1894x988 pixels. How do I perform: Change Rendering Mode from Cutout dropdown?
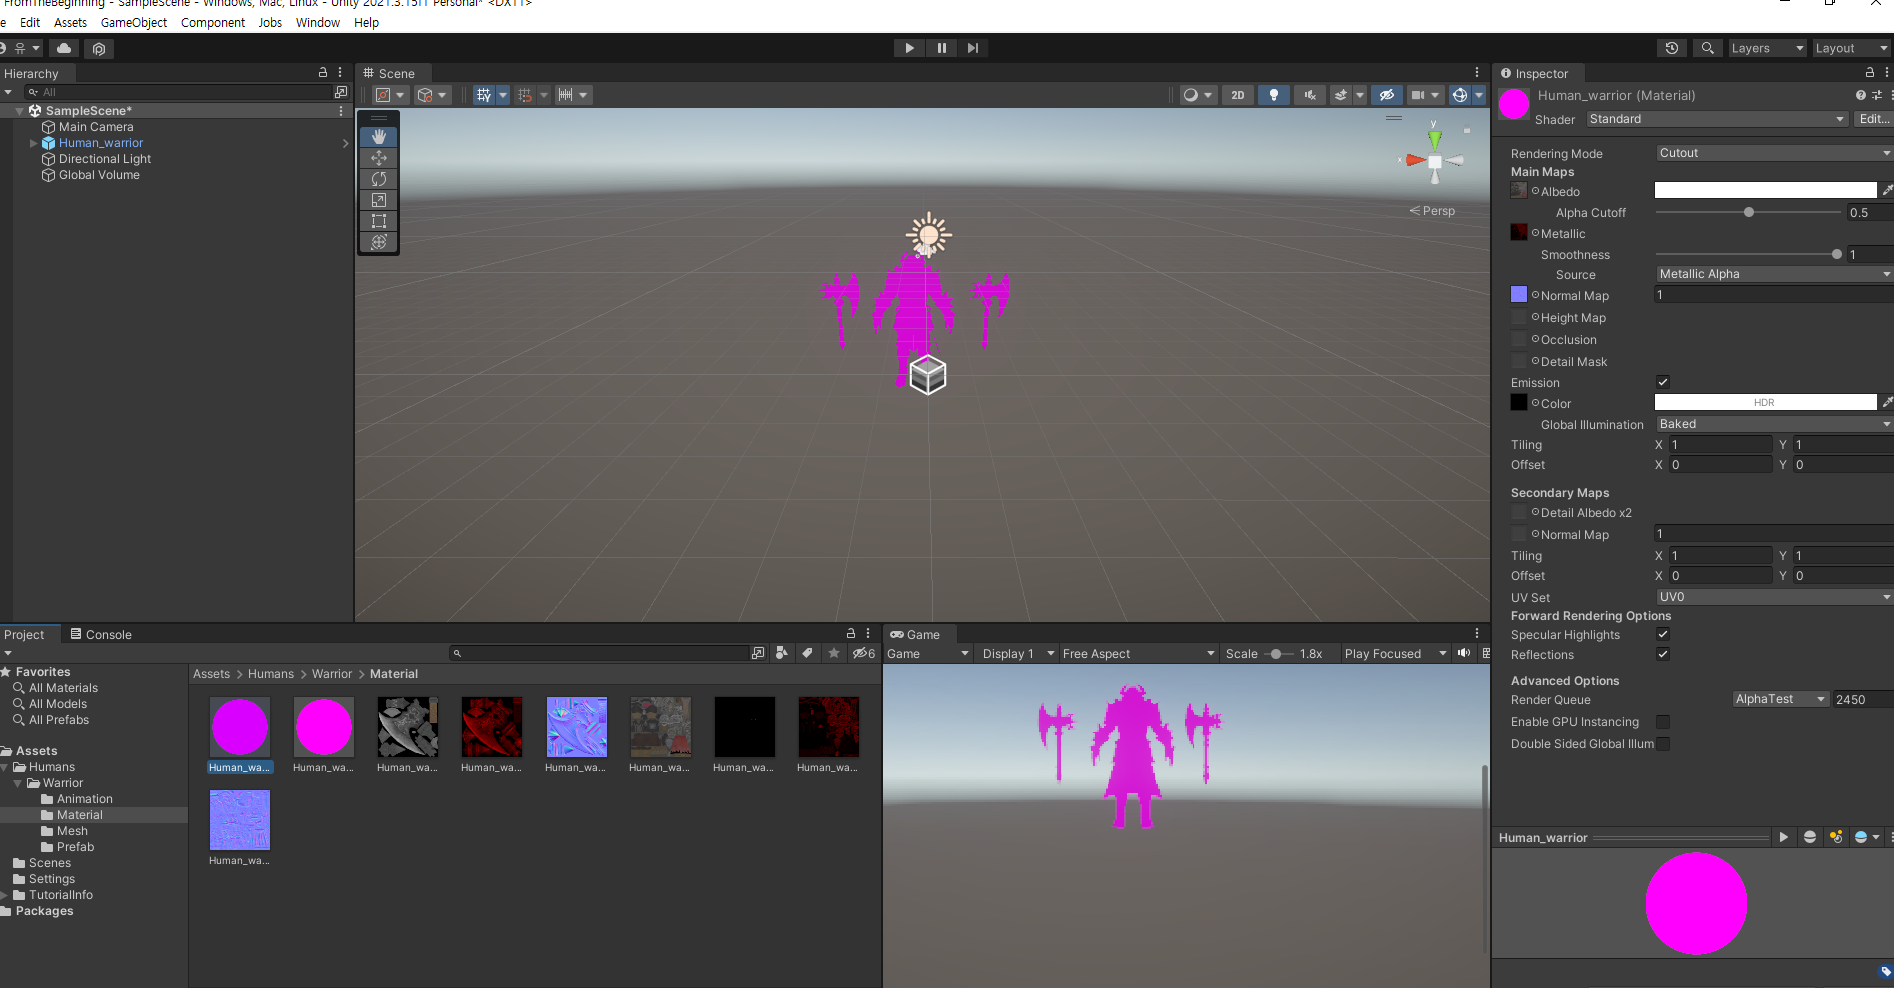pos(1772,152)
